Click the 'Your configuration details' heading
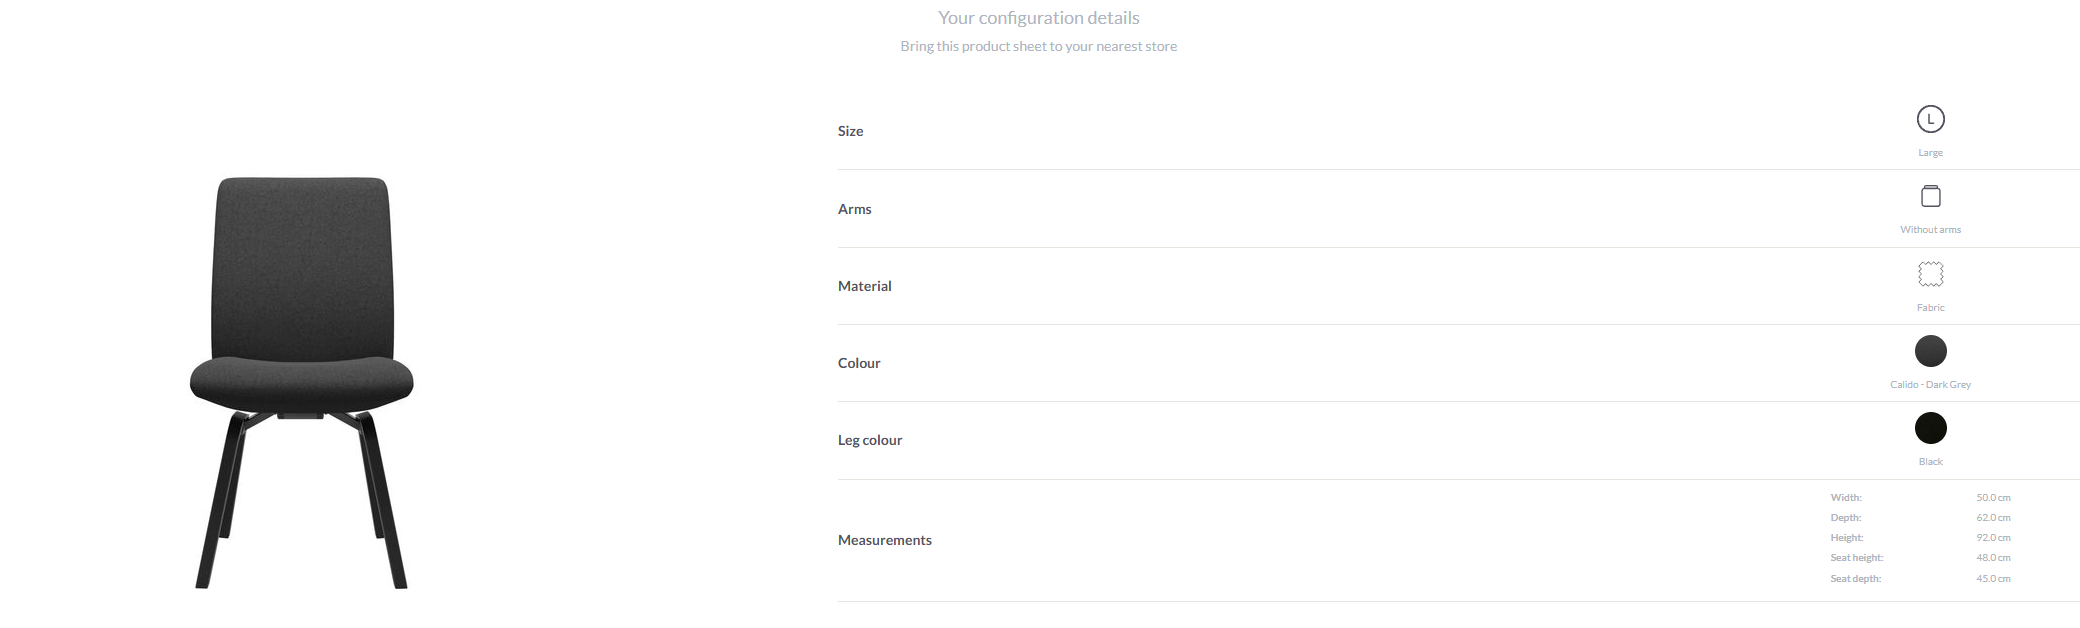This screenshot has height=628, width=2080. [1038, 18]
